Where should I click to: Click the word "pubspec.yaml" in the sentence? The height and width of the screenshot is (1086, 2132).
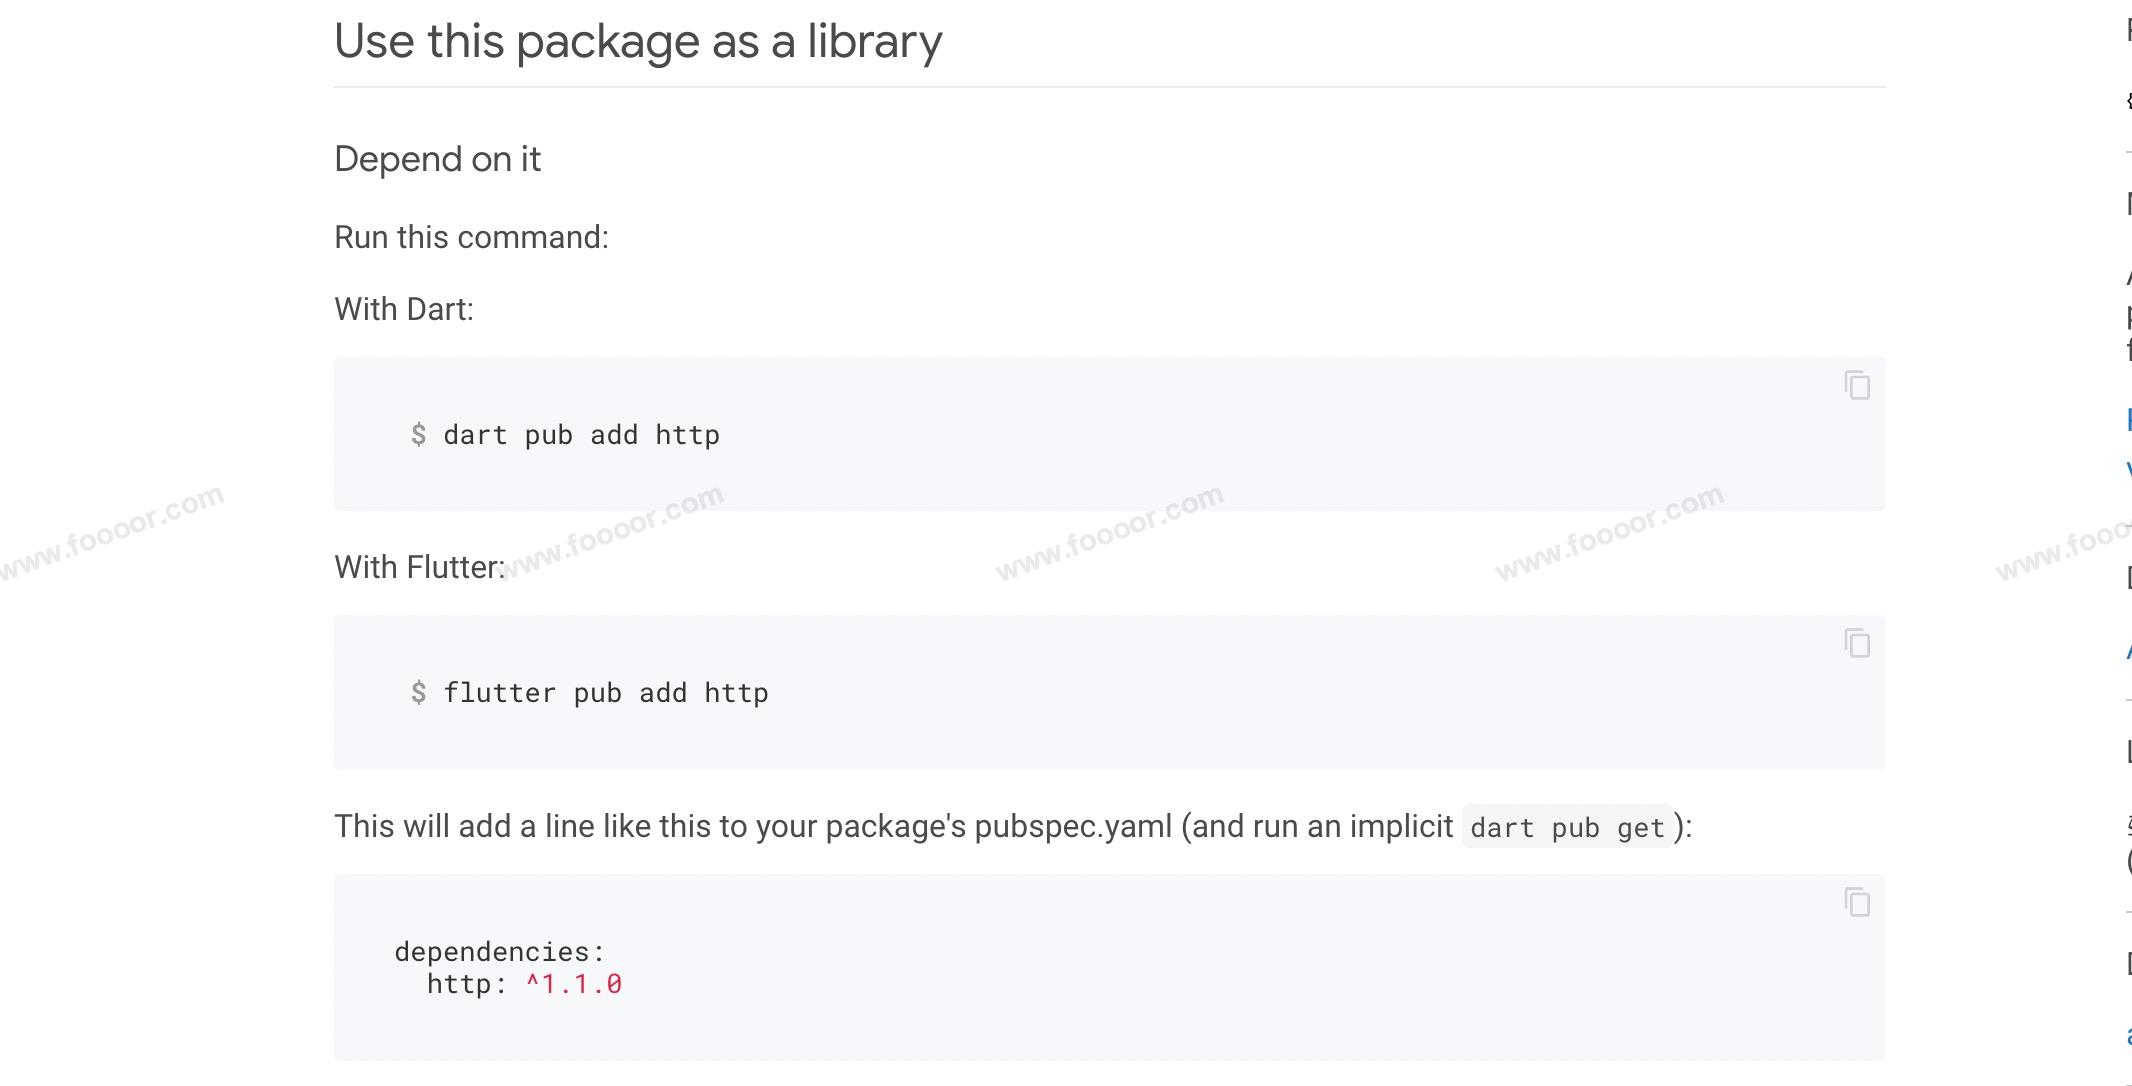[x=1072, y=827]
